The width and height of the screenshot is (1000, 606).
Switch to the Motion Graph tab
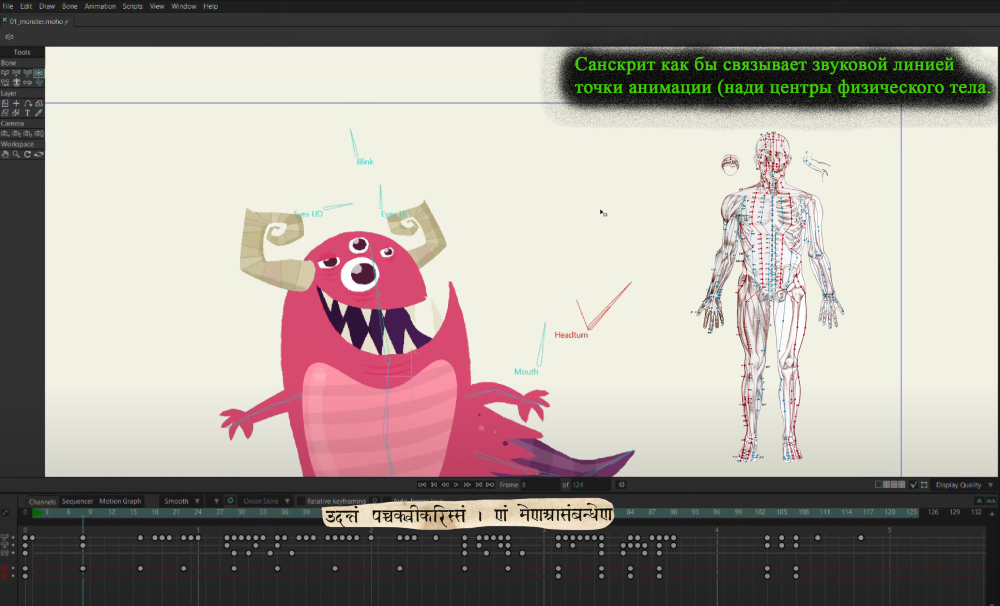120,501
